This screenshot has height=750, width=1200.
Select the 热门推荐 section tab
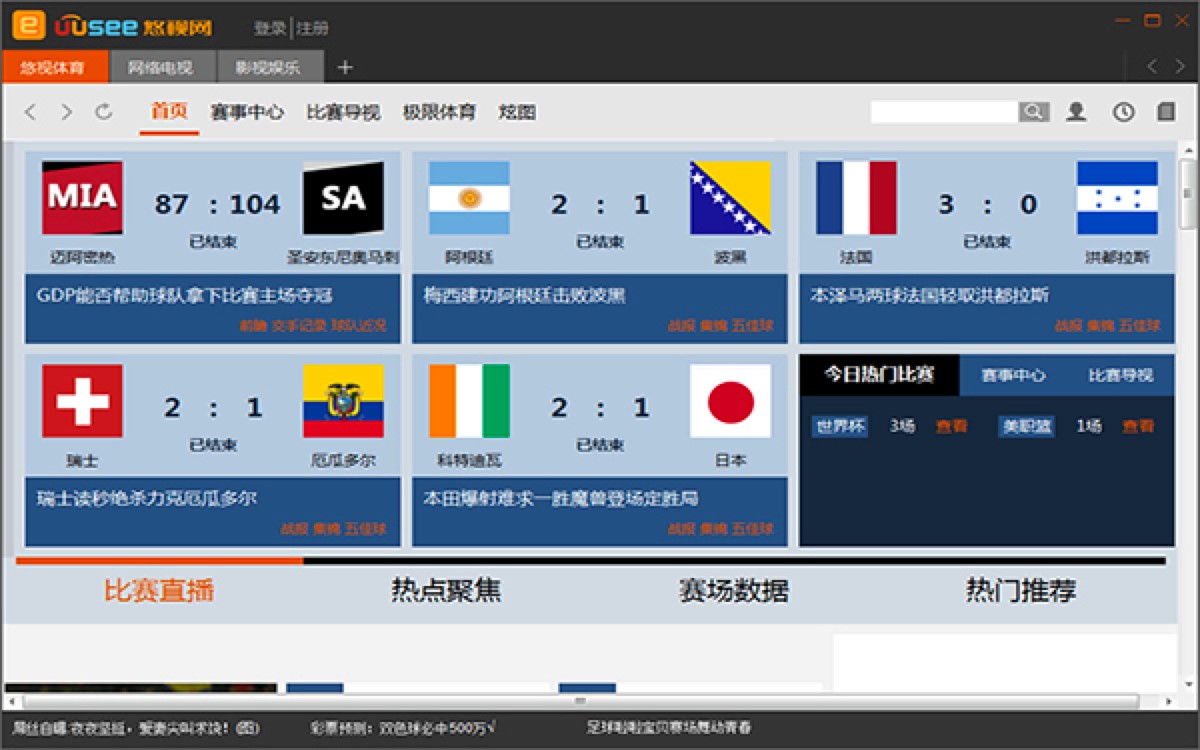1021,590
